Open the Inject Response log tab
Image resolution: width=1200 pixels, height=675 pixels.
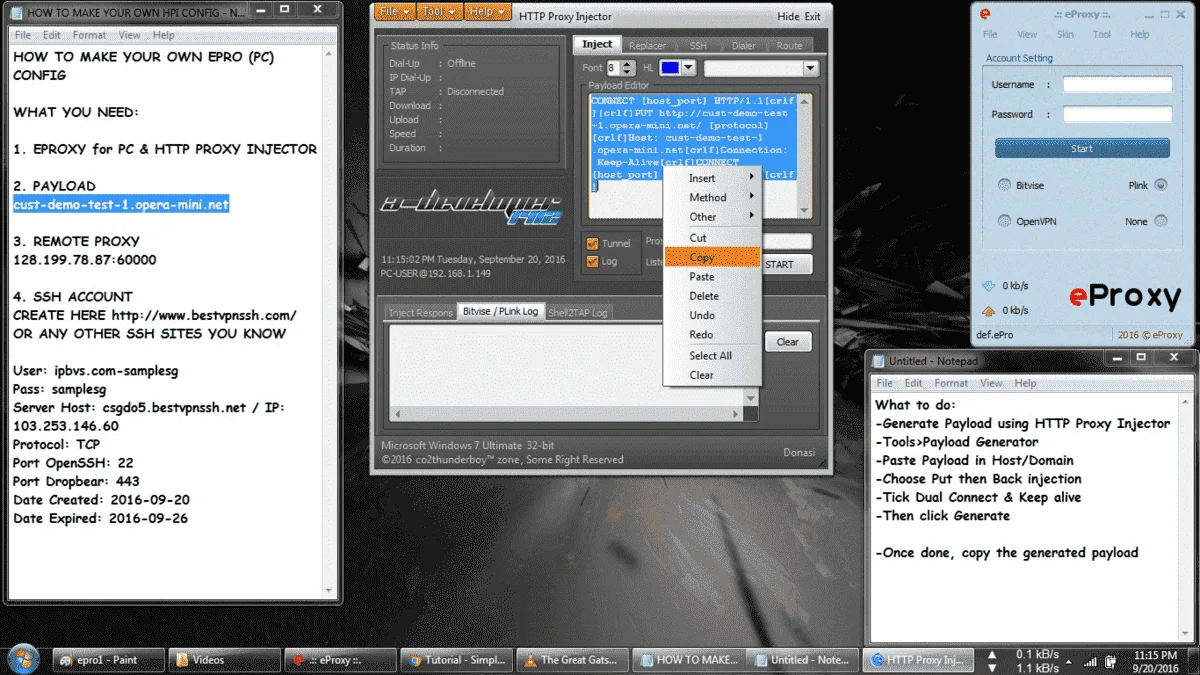click(421, 312)
